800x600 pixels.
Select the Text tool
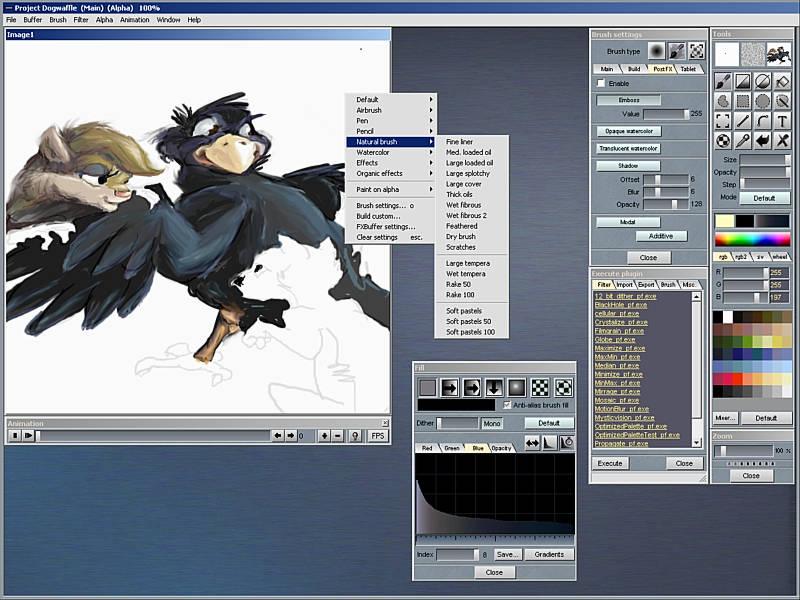pos(781,121)
